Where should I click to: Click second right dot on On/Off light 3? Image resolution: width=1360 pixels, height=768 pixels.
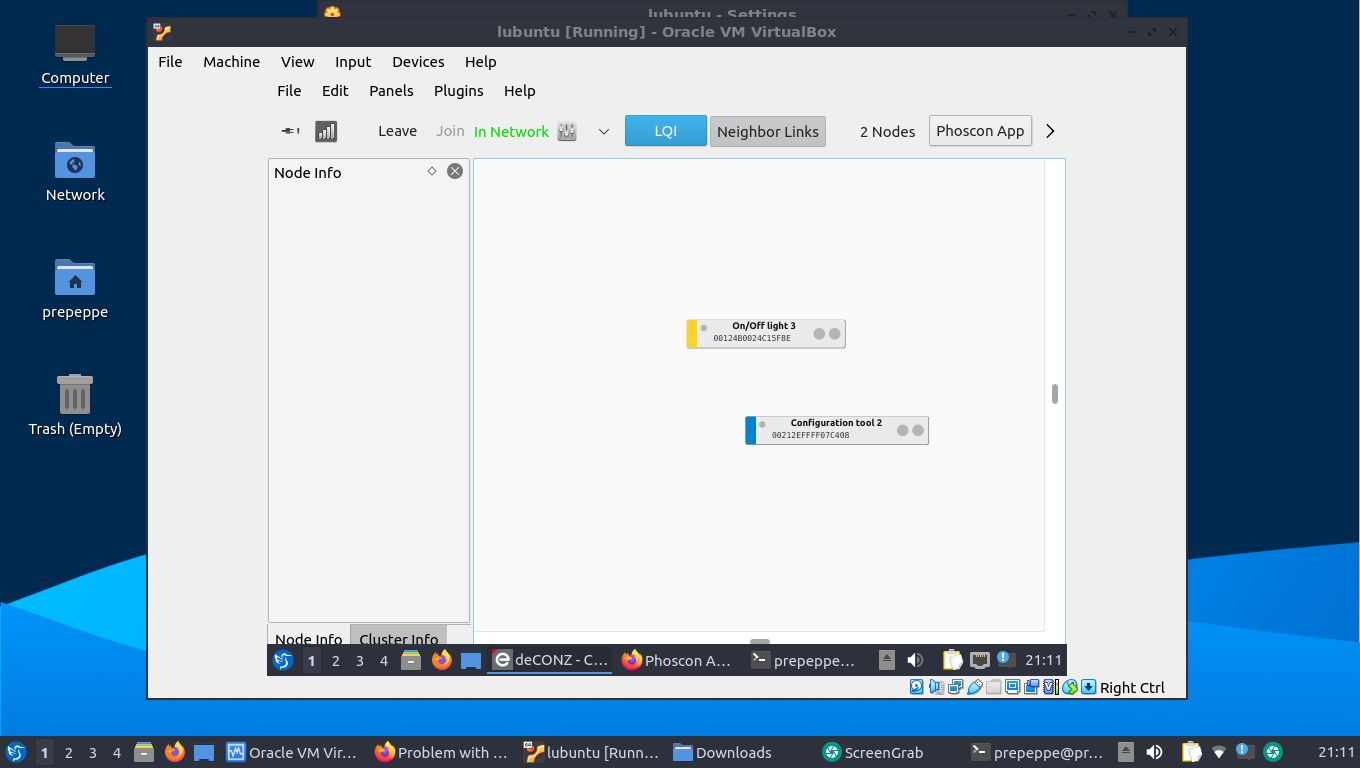[835, 334]
